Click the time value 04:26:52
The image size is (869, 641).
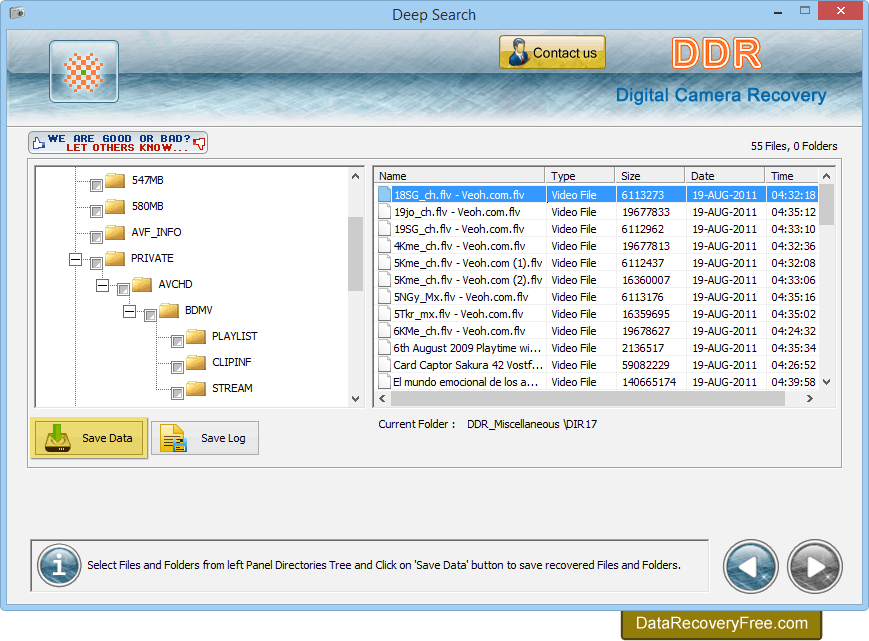click(793, 365)
